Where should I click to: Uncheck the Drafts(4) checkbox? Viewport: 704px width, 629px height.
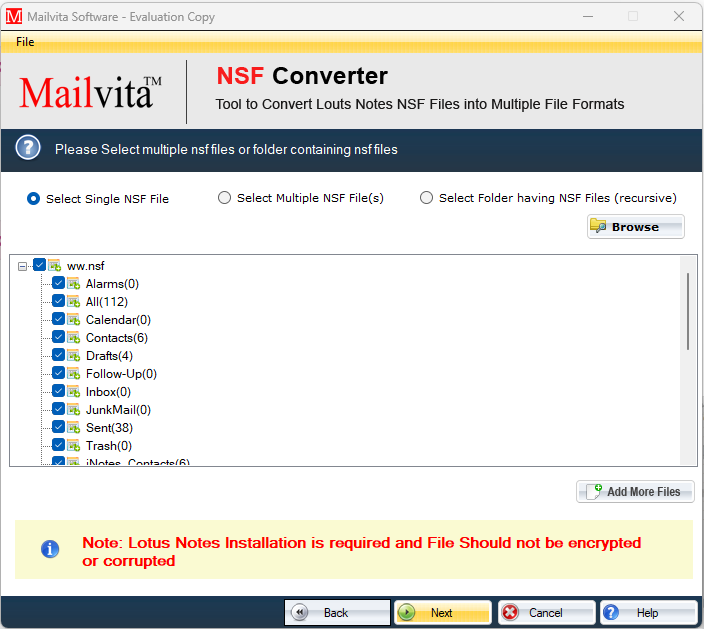[58, 355]
